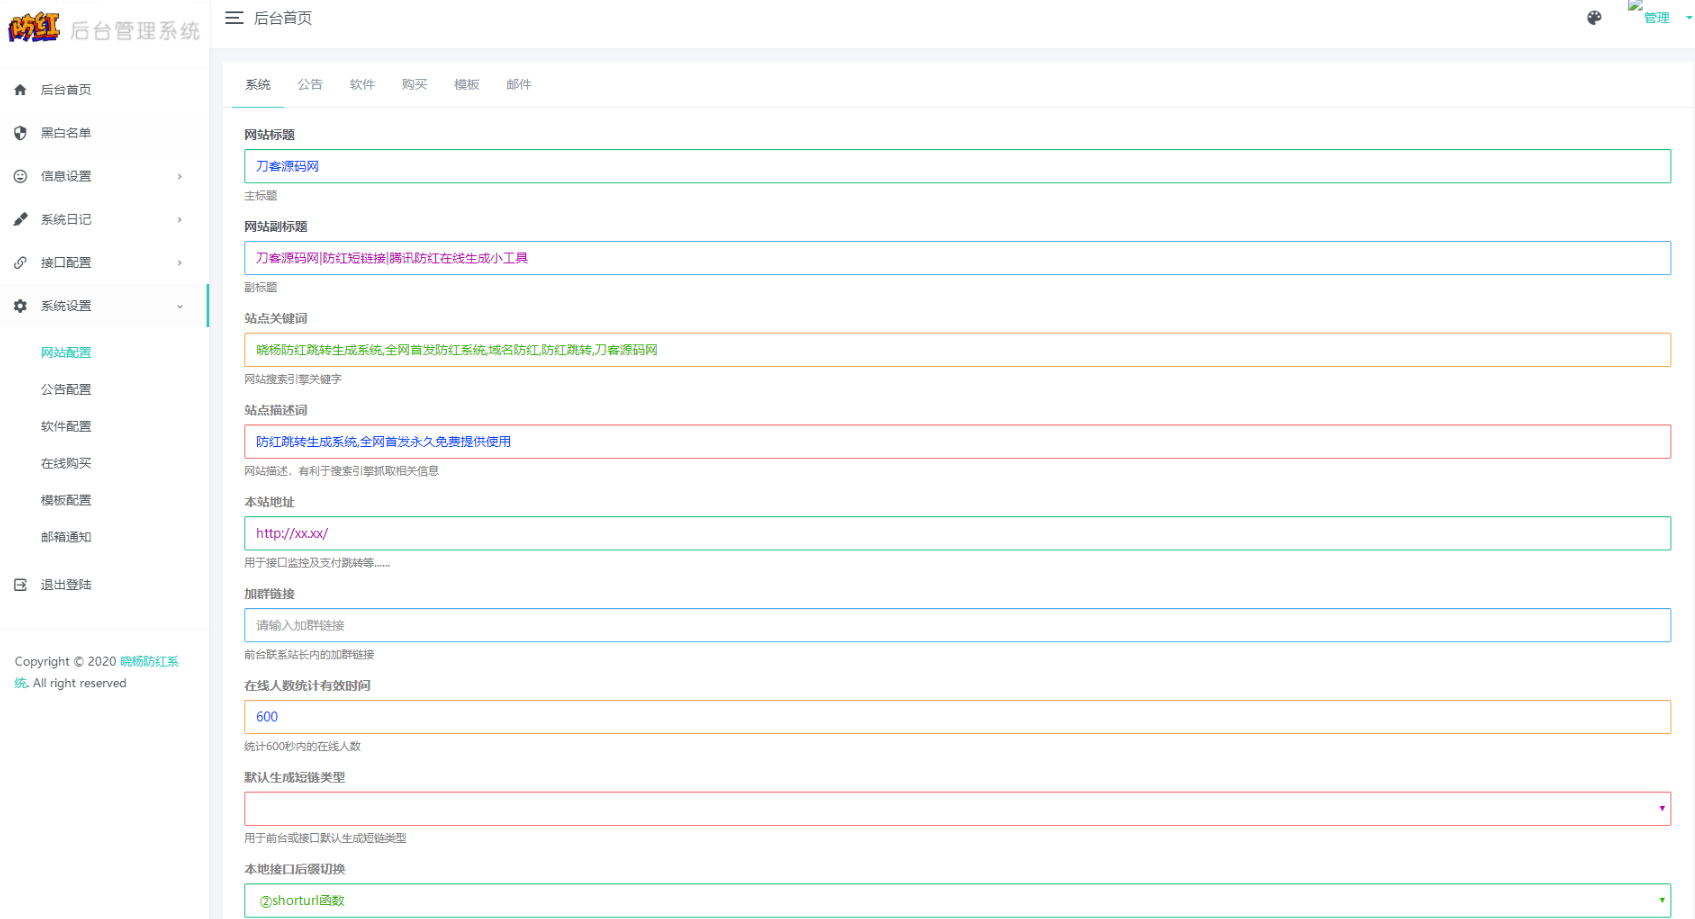Switch to the 系统 tab
This screenshot has height=919, width=1695.
tap(258, 85)
